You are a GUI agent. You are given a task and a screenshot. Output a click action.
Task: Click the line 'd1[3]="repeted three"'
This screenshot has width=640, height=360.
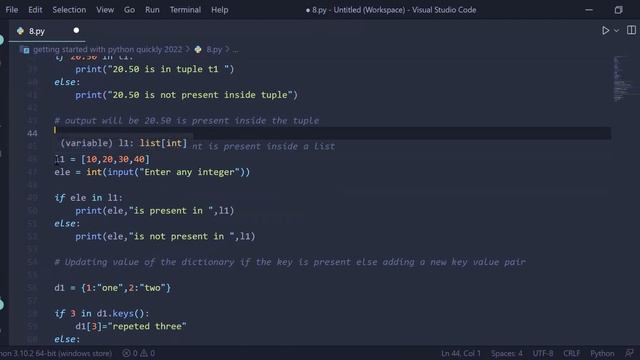coord(131,327)
